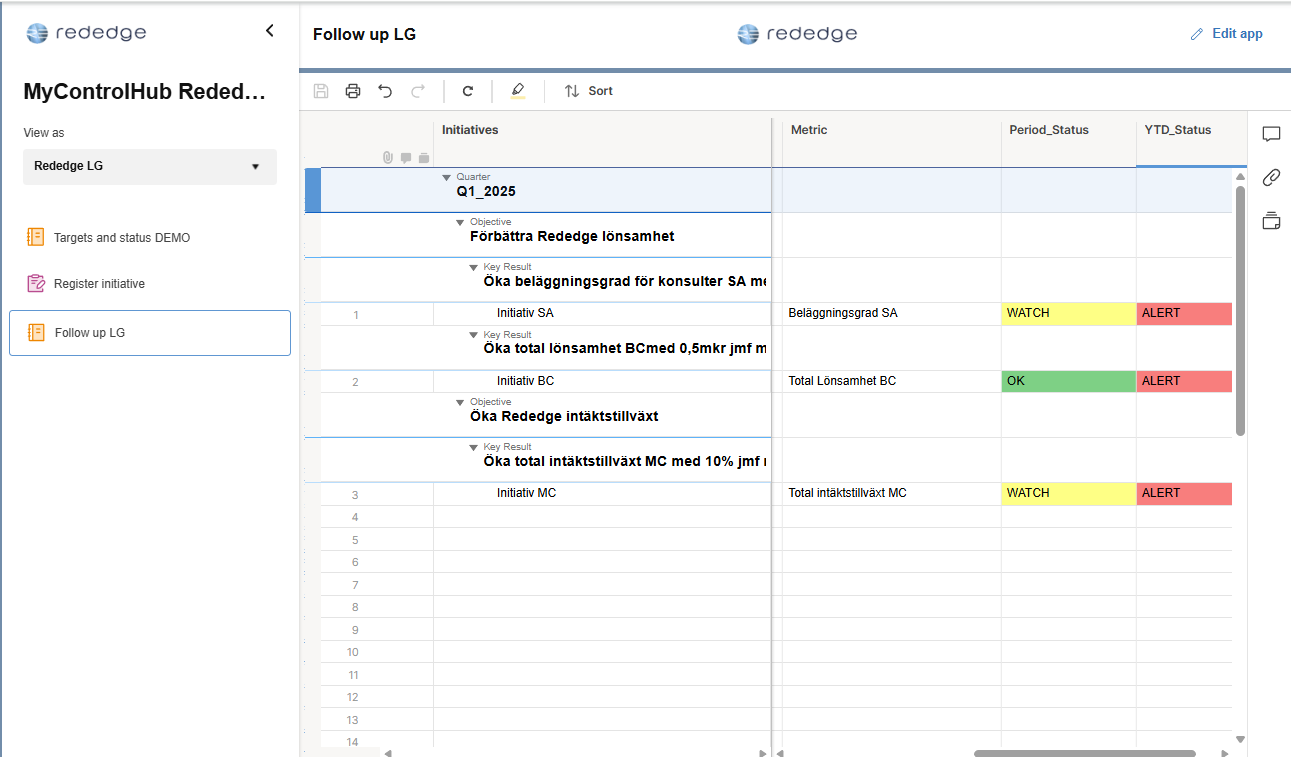Collapse the Q1_2025 quarter group
The width and height of the screenshot is (1291, 757).
coord(447,178)
